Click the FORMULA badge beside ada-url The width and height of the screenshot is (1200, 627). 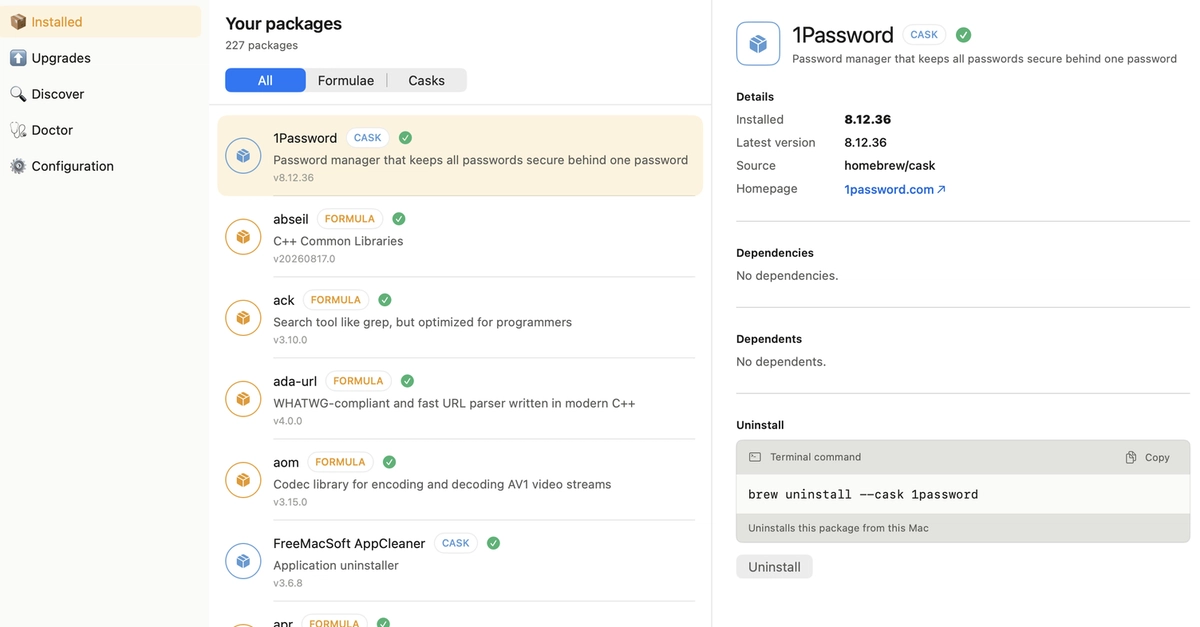358,381
